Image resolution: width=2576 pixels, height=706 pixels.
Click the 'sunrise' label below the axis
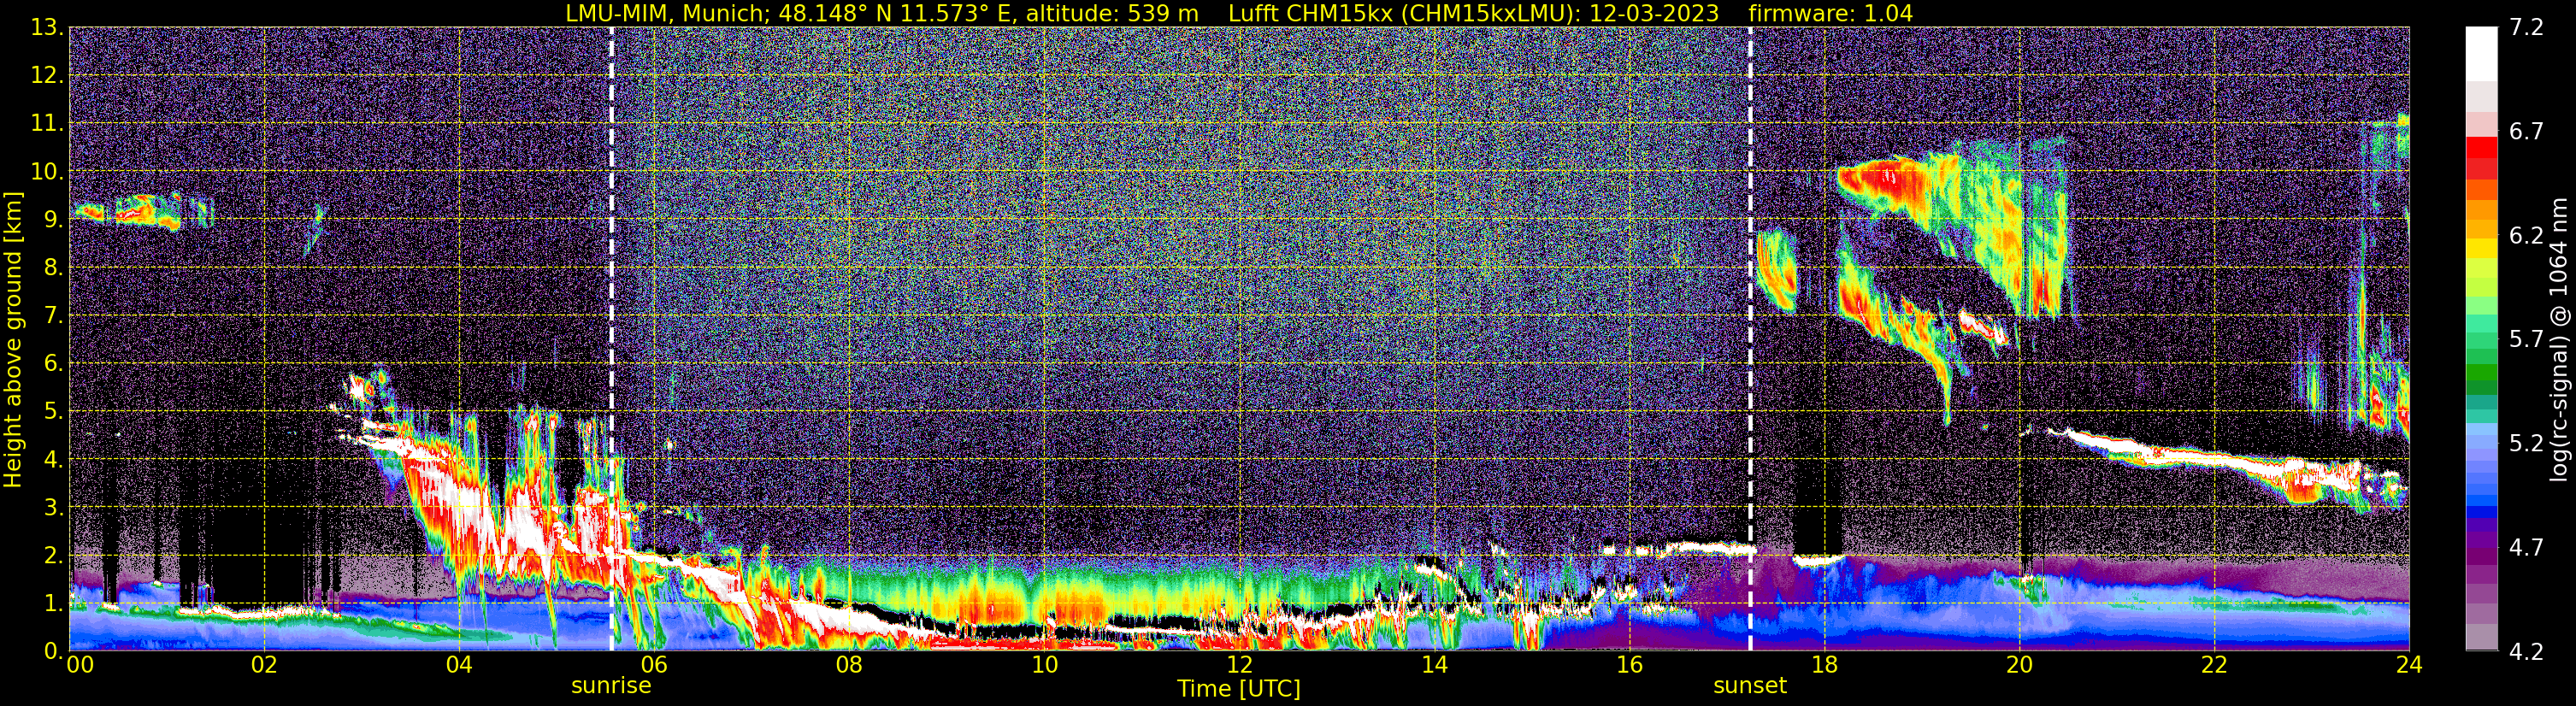click(x=611, y=686)
